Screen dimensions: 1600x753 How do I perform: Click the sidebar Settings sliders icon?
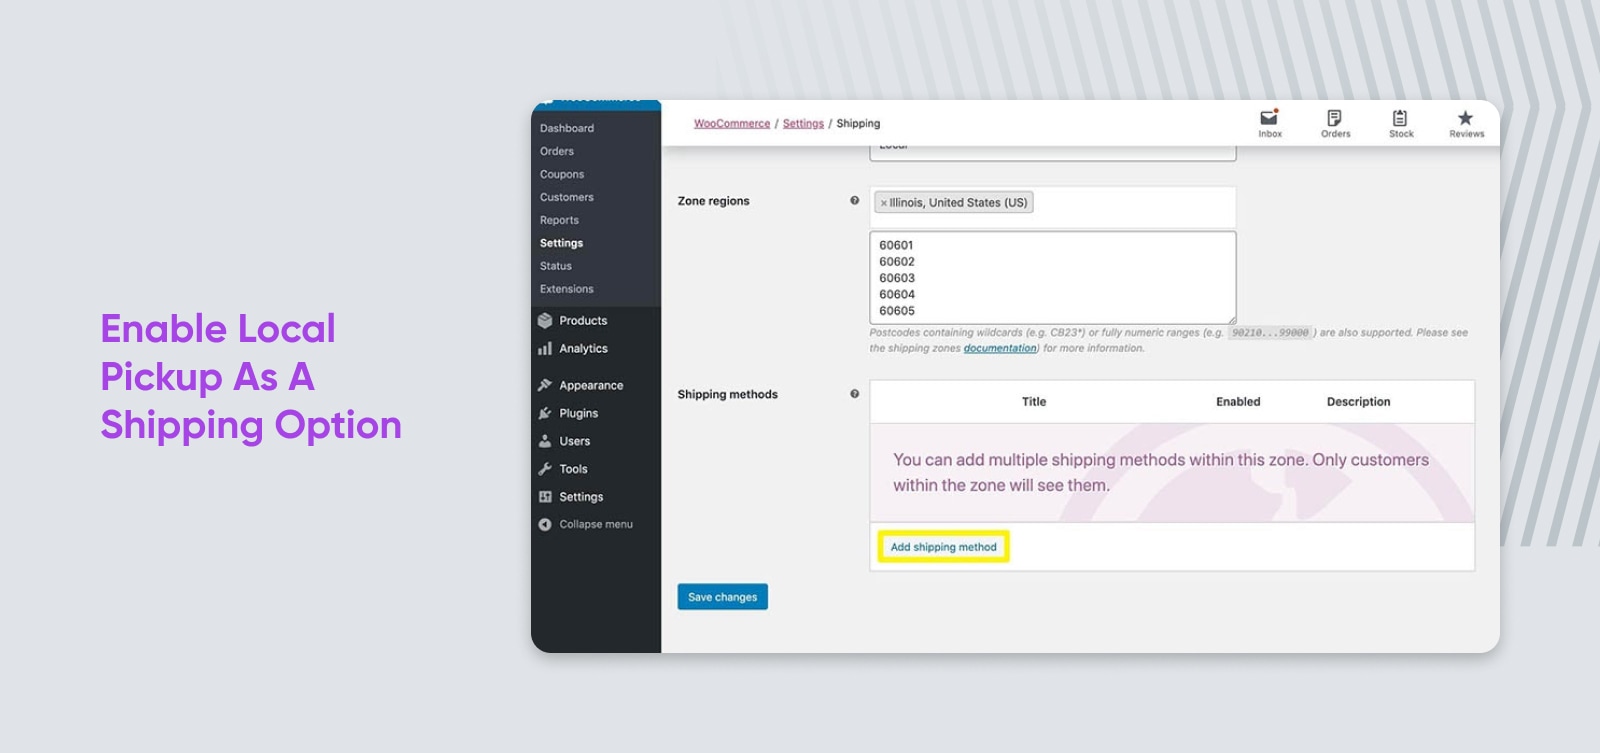pyautogui.click(x=545, y=497)
